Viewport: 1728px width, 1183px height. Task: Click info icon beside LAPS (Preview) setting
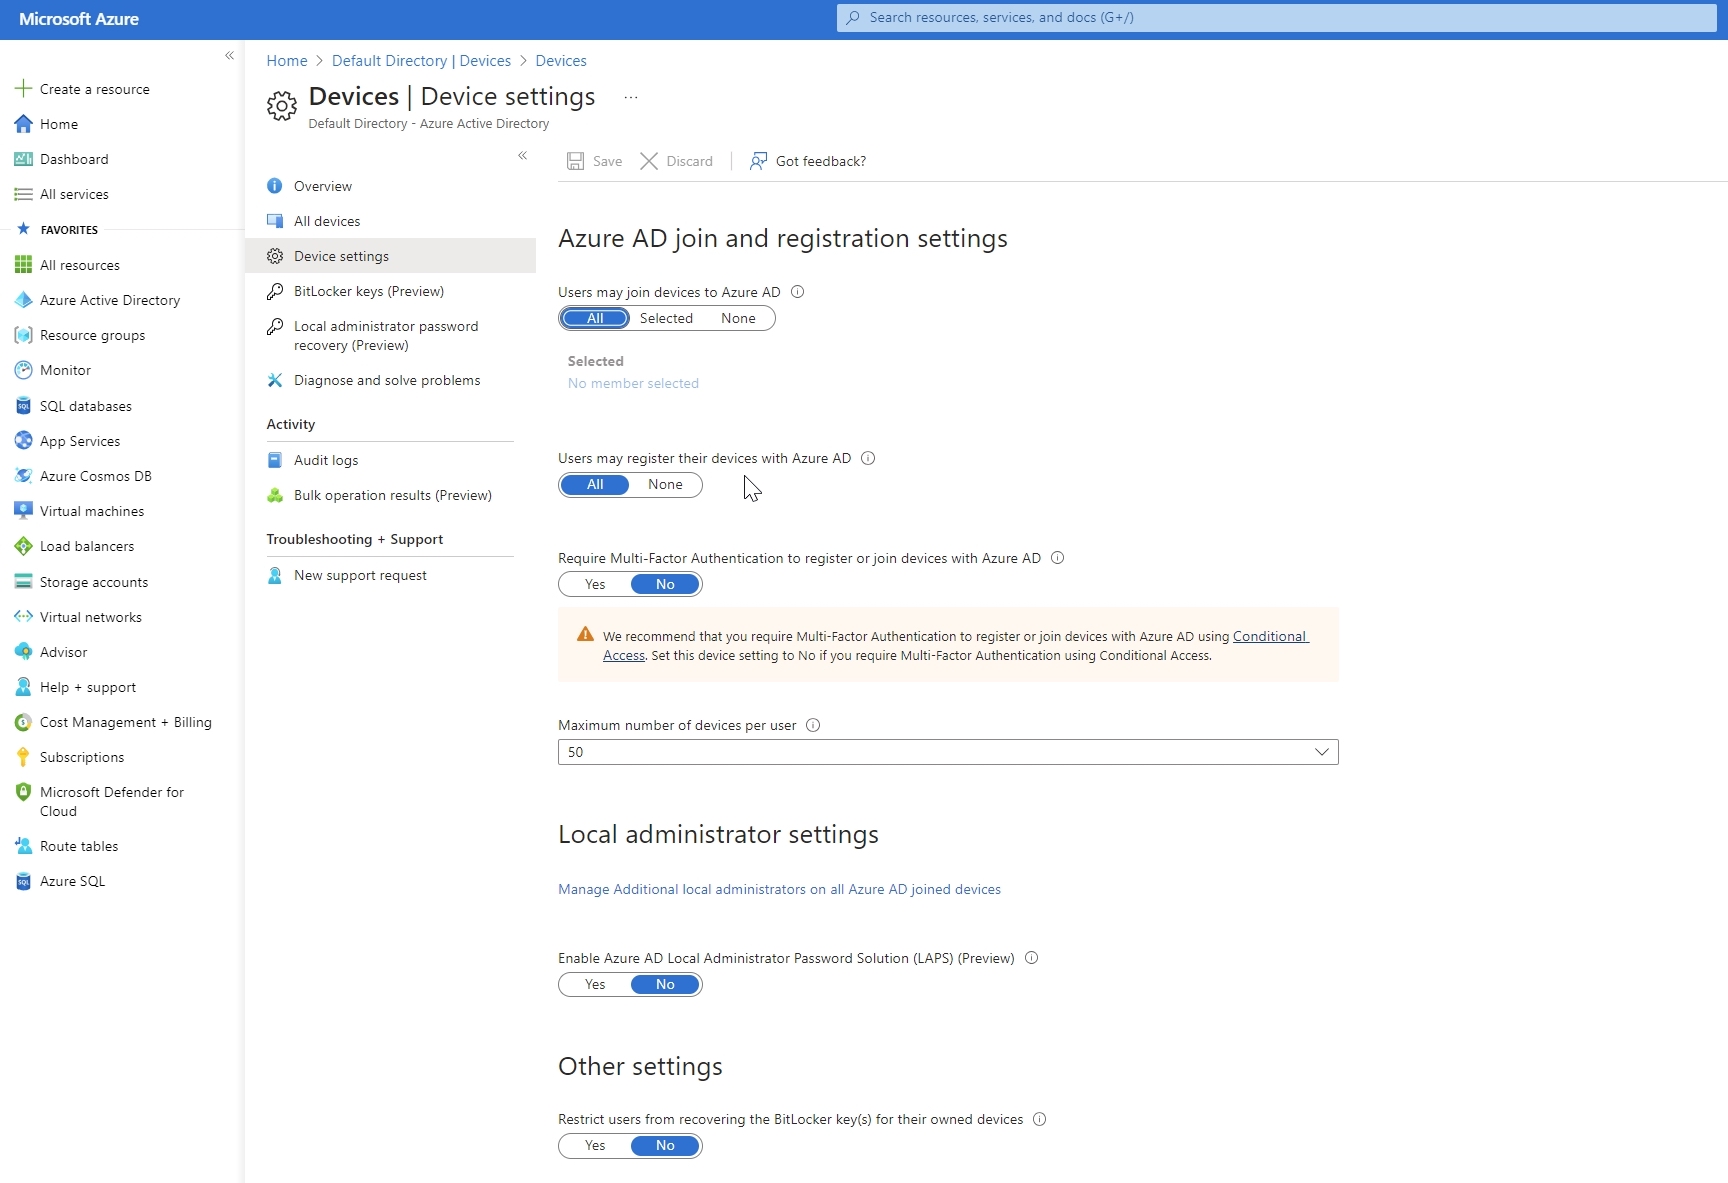1032,958
